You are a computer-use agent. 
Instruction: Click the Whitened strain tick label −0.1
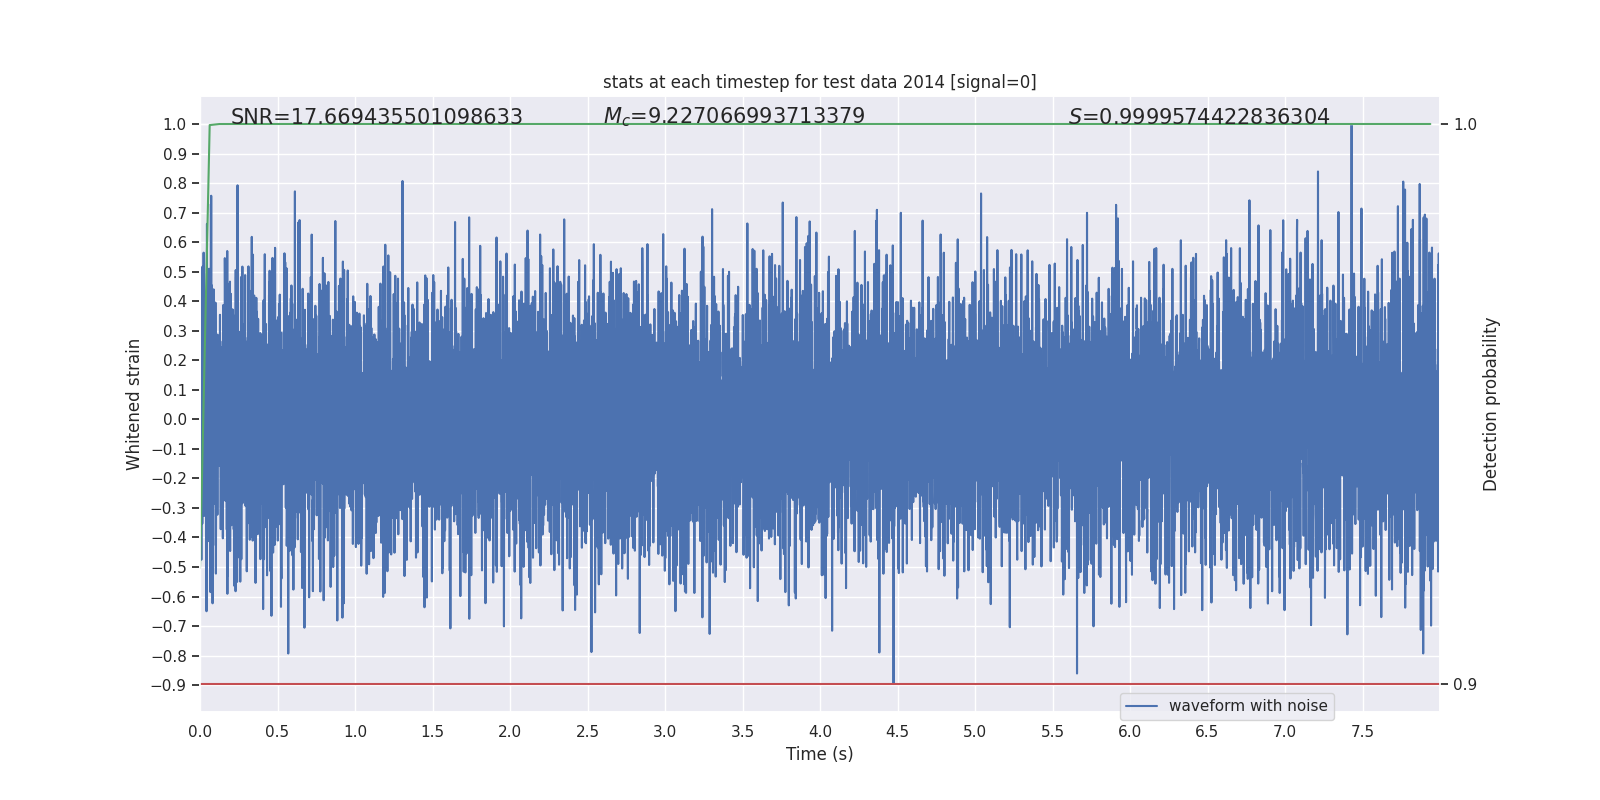coord(169,449)
